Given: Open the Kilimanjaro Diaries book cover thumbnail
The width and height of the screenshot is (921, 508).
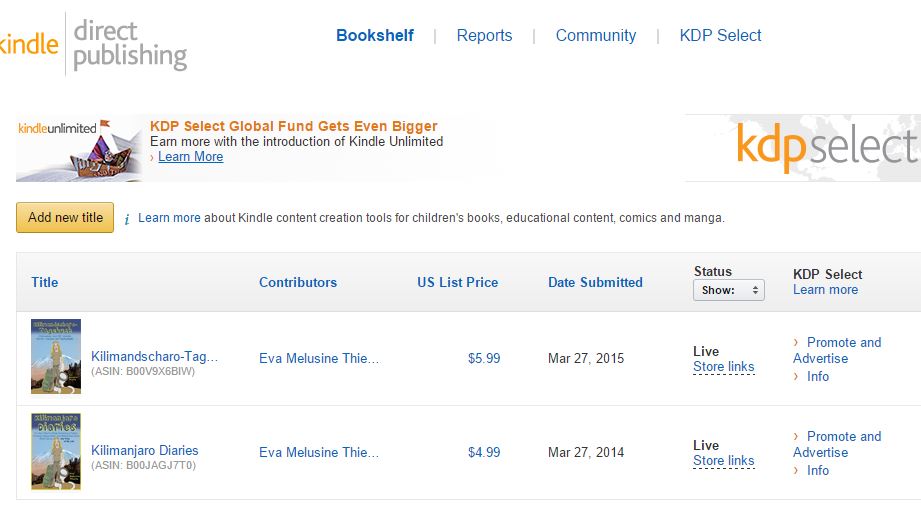Looking at the screenshot, I should (56, 451).
